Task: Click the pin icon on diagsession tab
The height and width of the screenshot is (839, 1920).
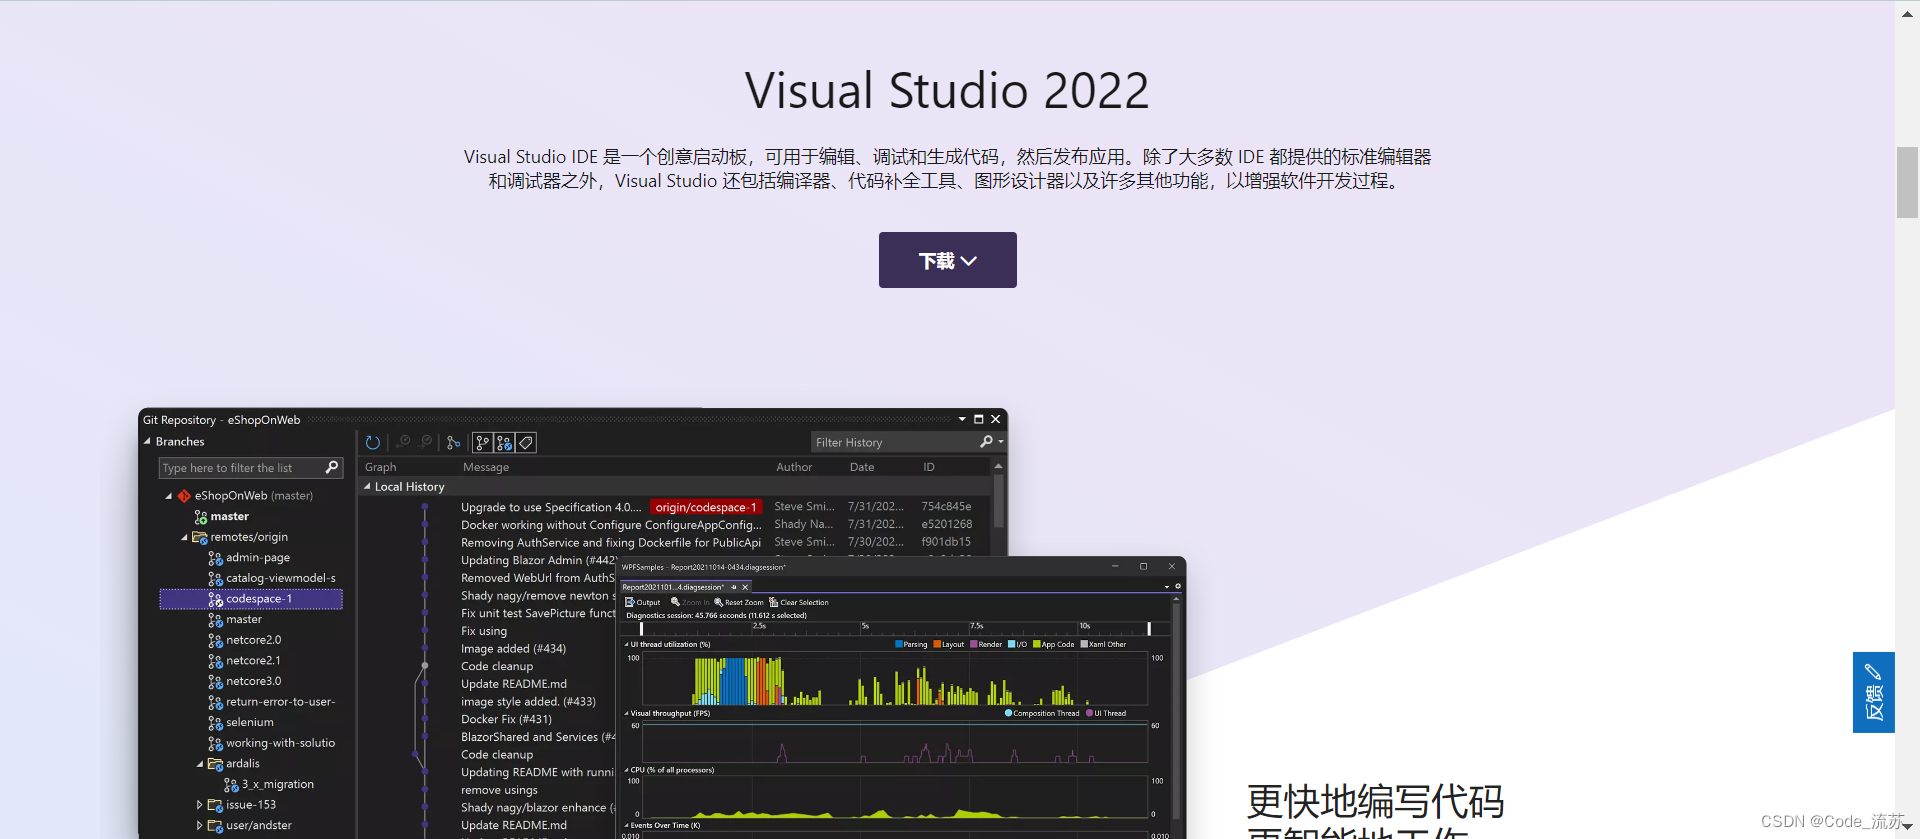Action: (733, 587)
